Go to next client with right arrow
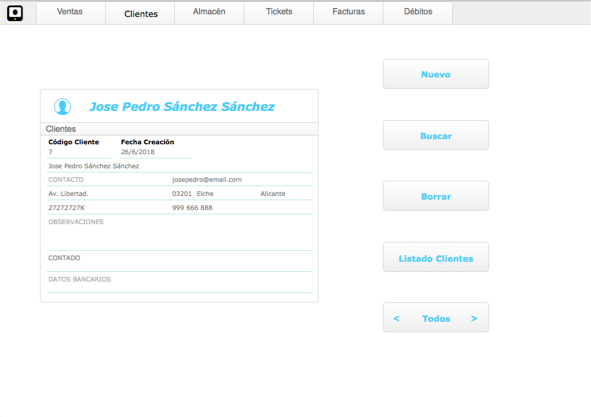The image size is (591, 417). [x=474, y=319]
